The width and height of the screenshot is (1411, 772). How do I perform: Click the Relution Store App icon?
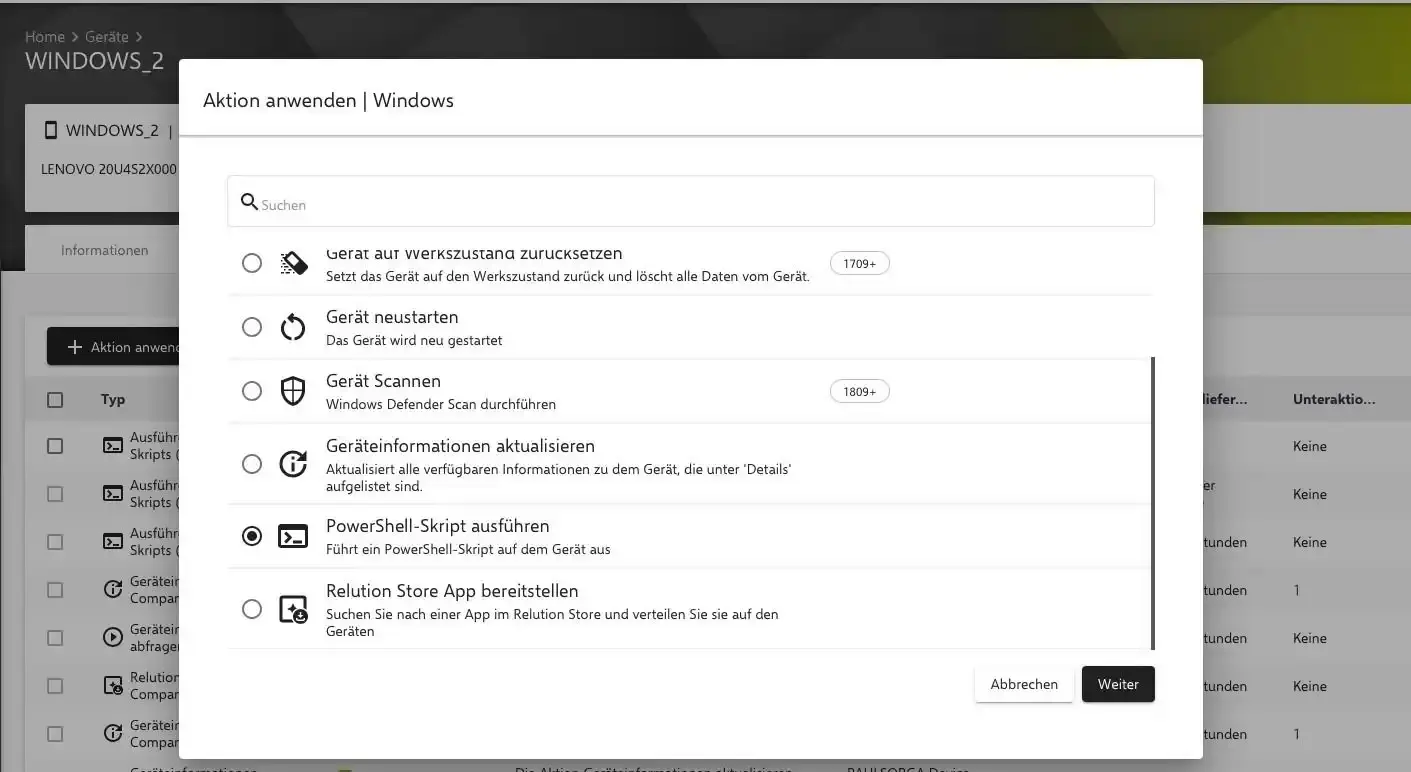(293, 609)
